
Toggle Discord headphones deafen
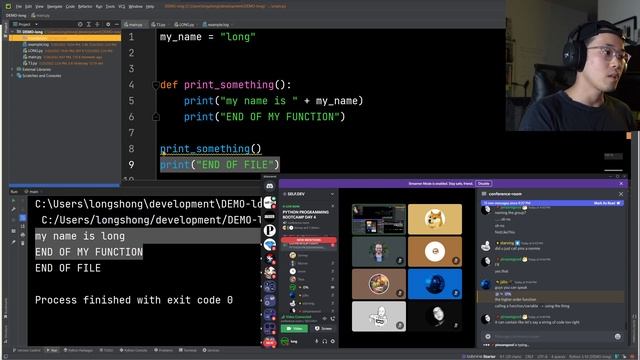pyautogui.click(x=324, y=341)
